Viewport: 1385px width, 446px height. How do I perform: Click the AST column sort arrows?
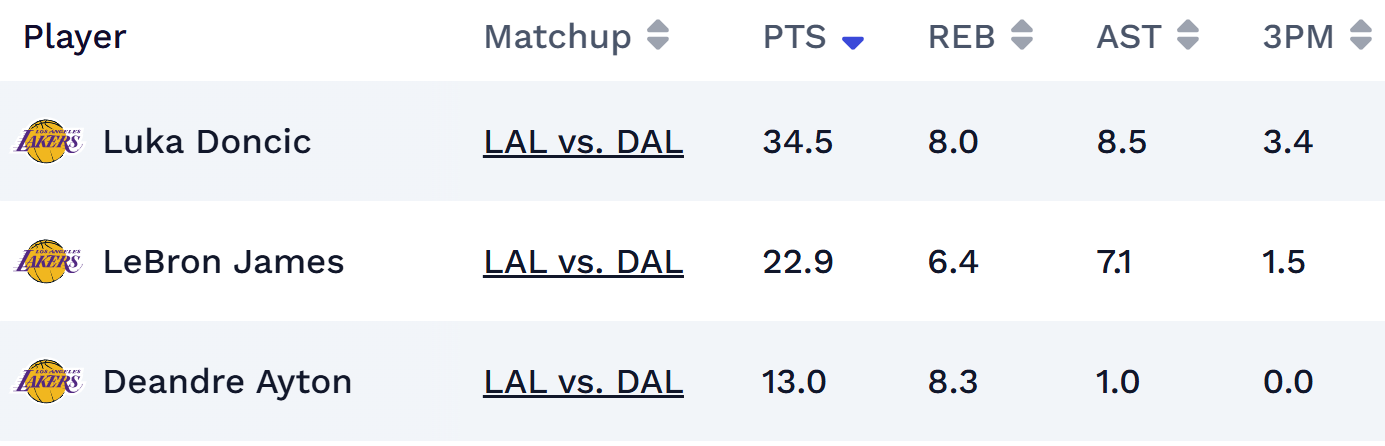point(1187,37)
